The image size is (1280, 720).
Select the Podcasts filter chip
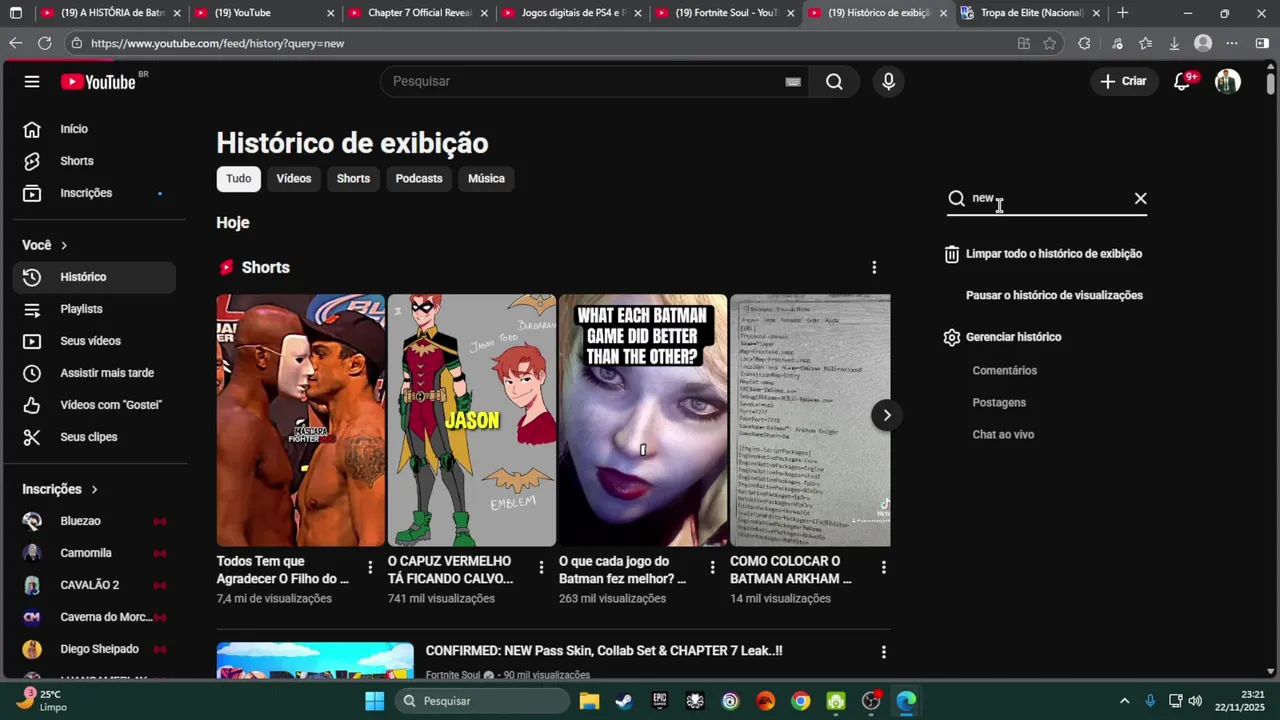[419, 179]
